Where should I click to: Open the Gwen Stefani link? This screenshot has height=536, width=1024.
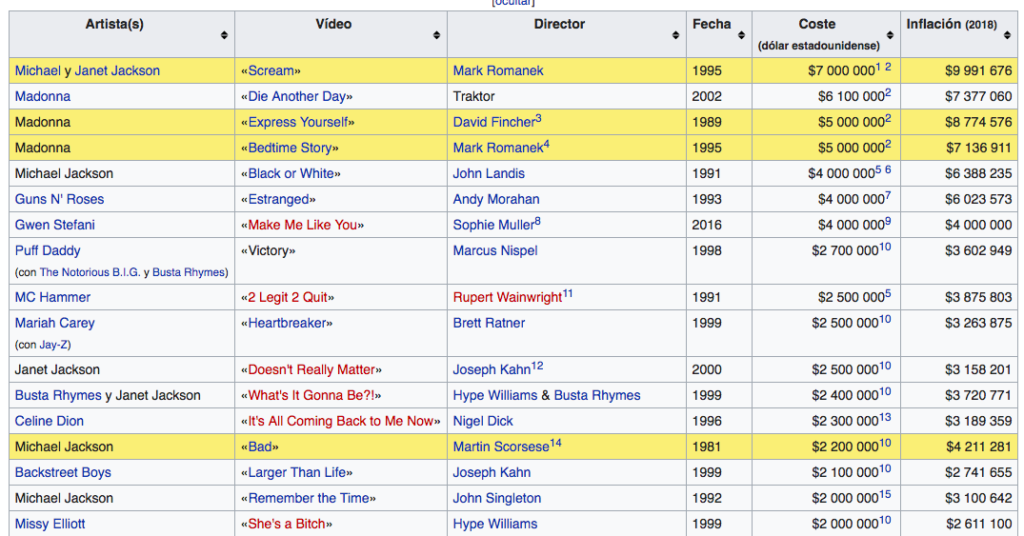[x=55, y=225]
